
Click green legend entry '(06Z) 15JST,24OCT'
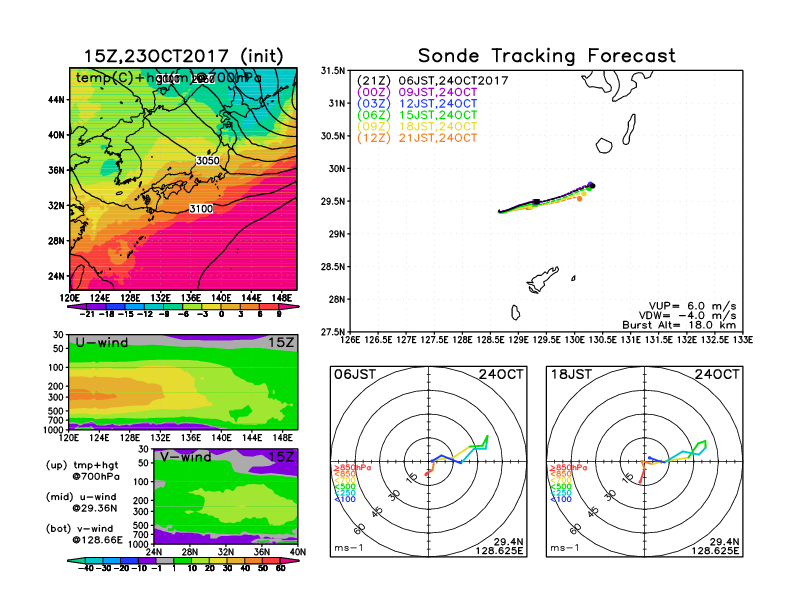coord(417,115)
